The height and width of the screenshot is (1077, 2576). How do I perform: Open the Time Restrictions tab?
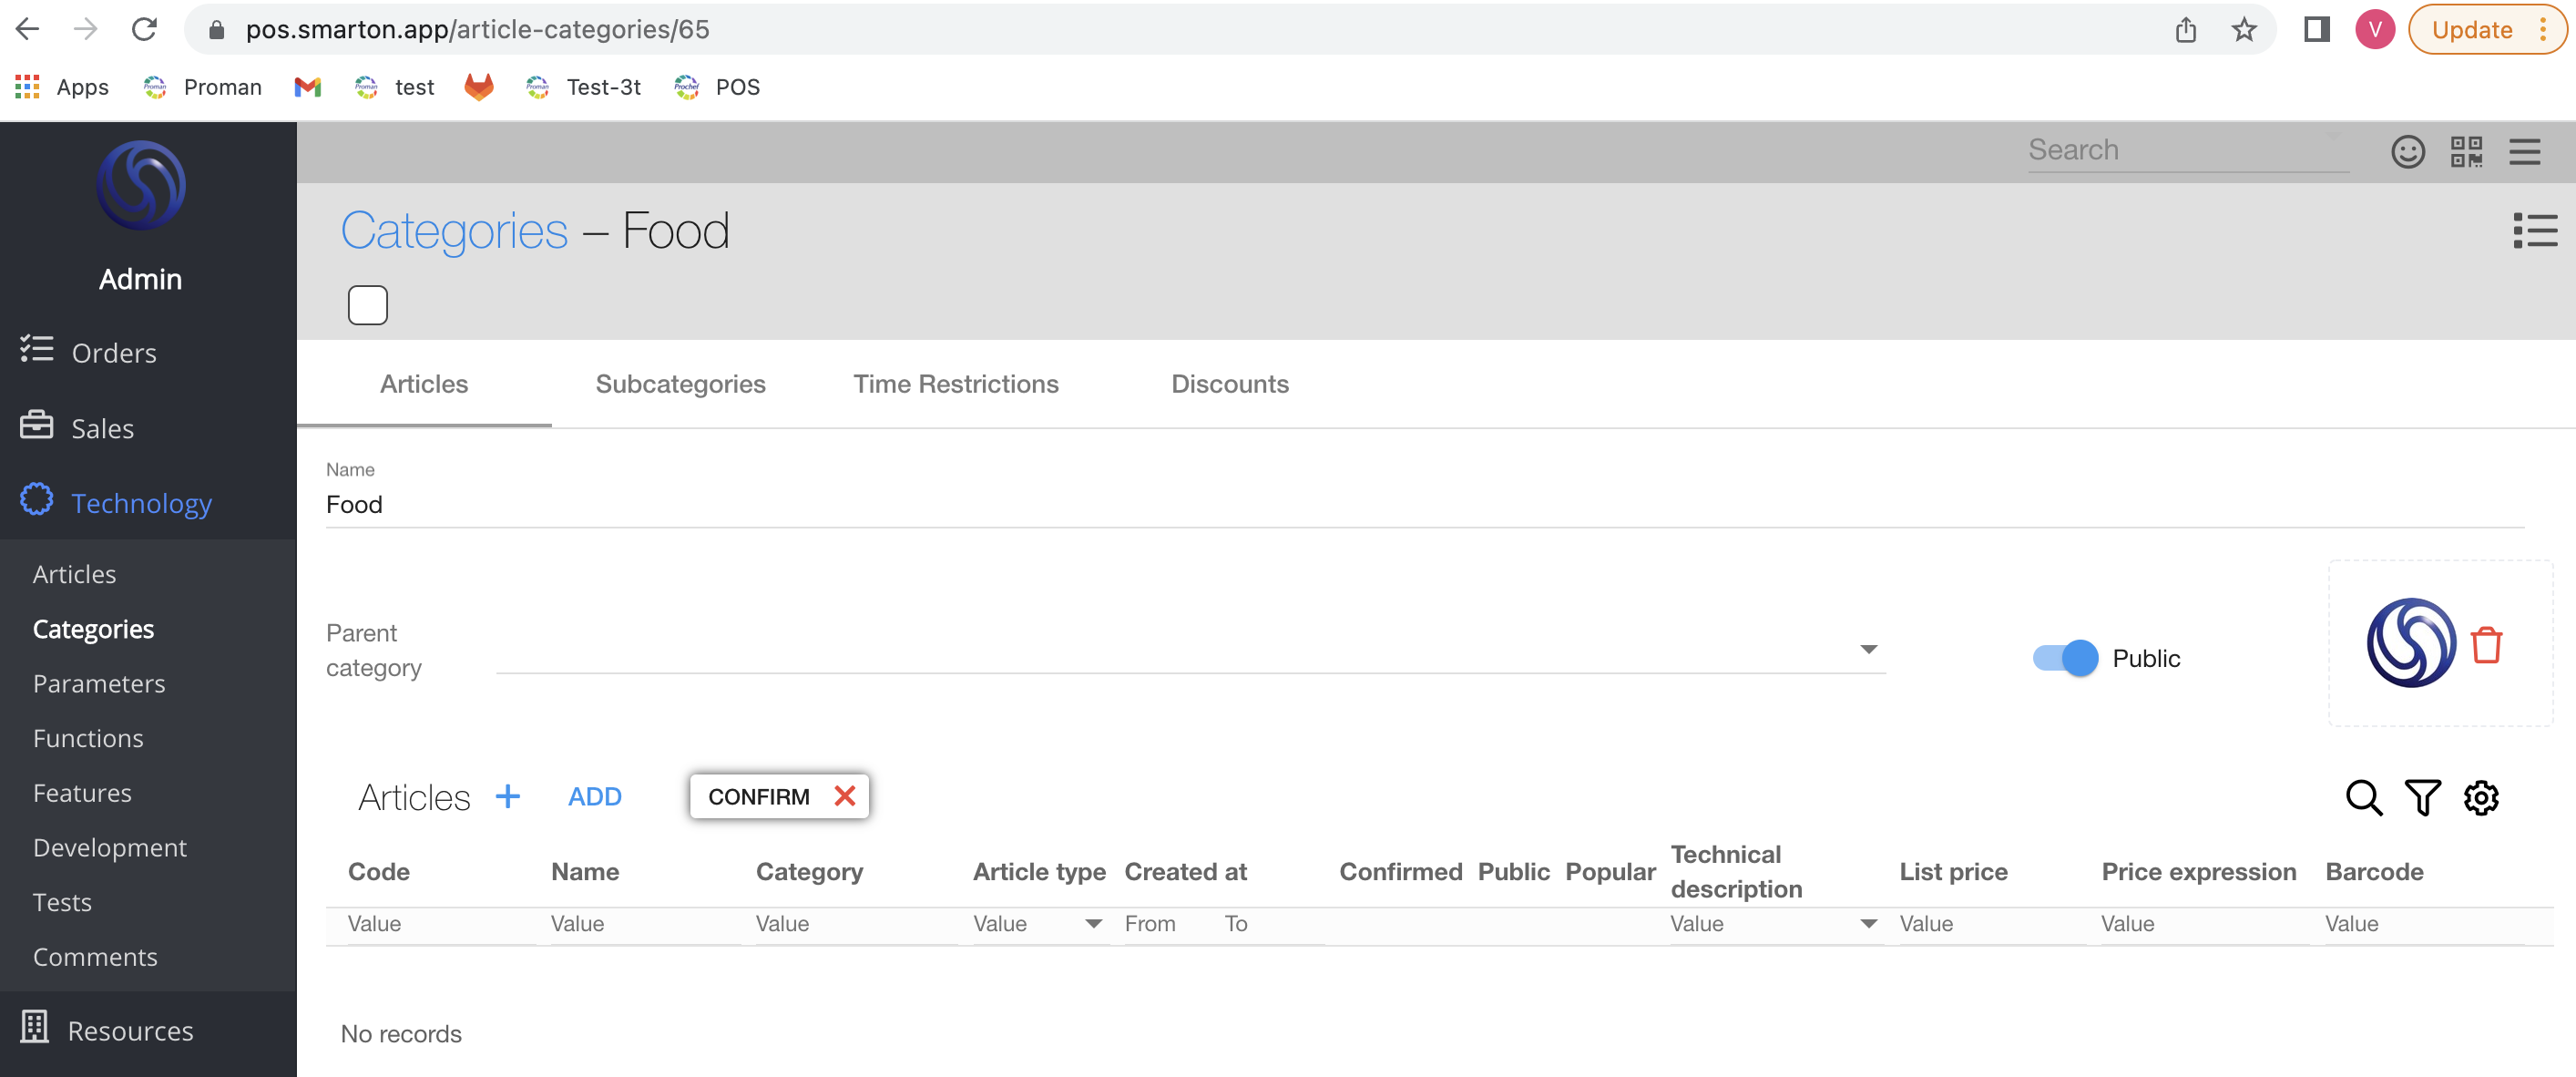[x=955, y=384]
